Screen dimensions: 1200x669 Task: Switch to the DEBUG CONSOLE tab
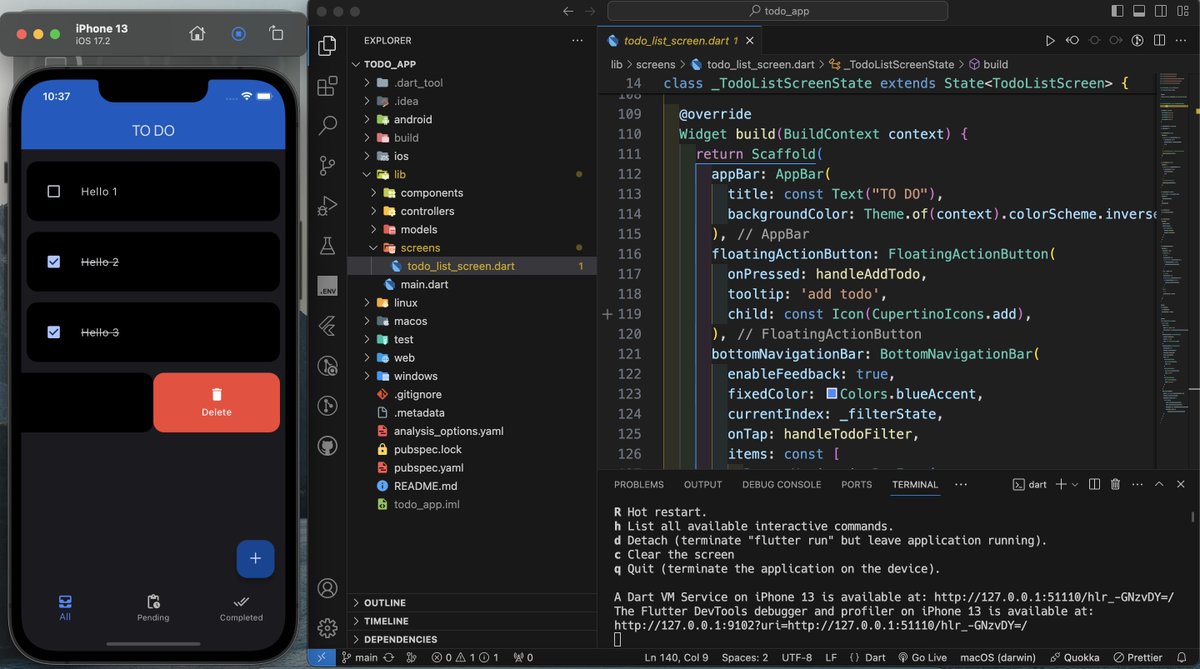781,484
